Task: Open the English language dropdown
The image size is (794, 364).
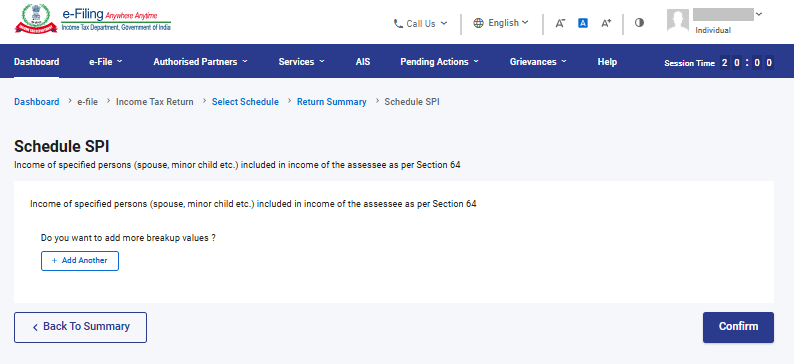Action: tap(501, 23)
